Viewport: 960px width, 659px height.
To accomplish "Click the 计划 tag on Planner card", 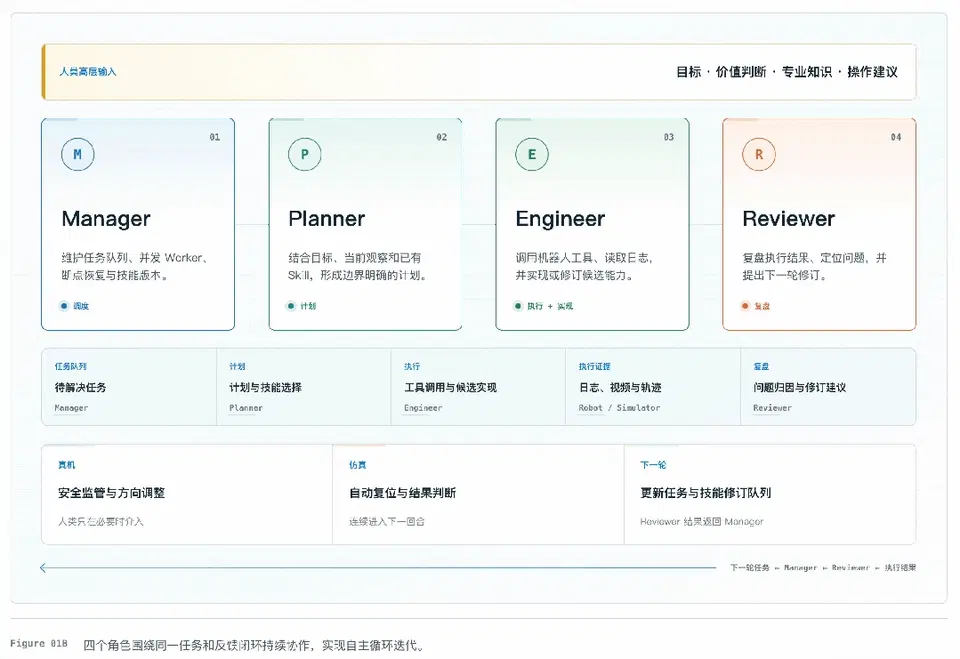I will tap(308, 306).
